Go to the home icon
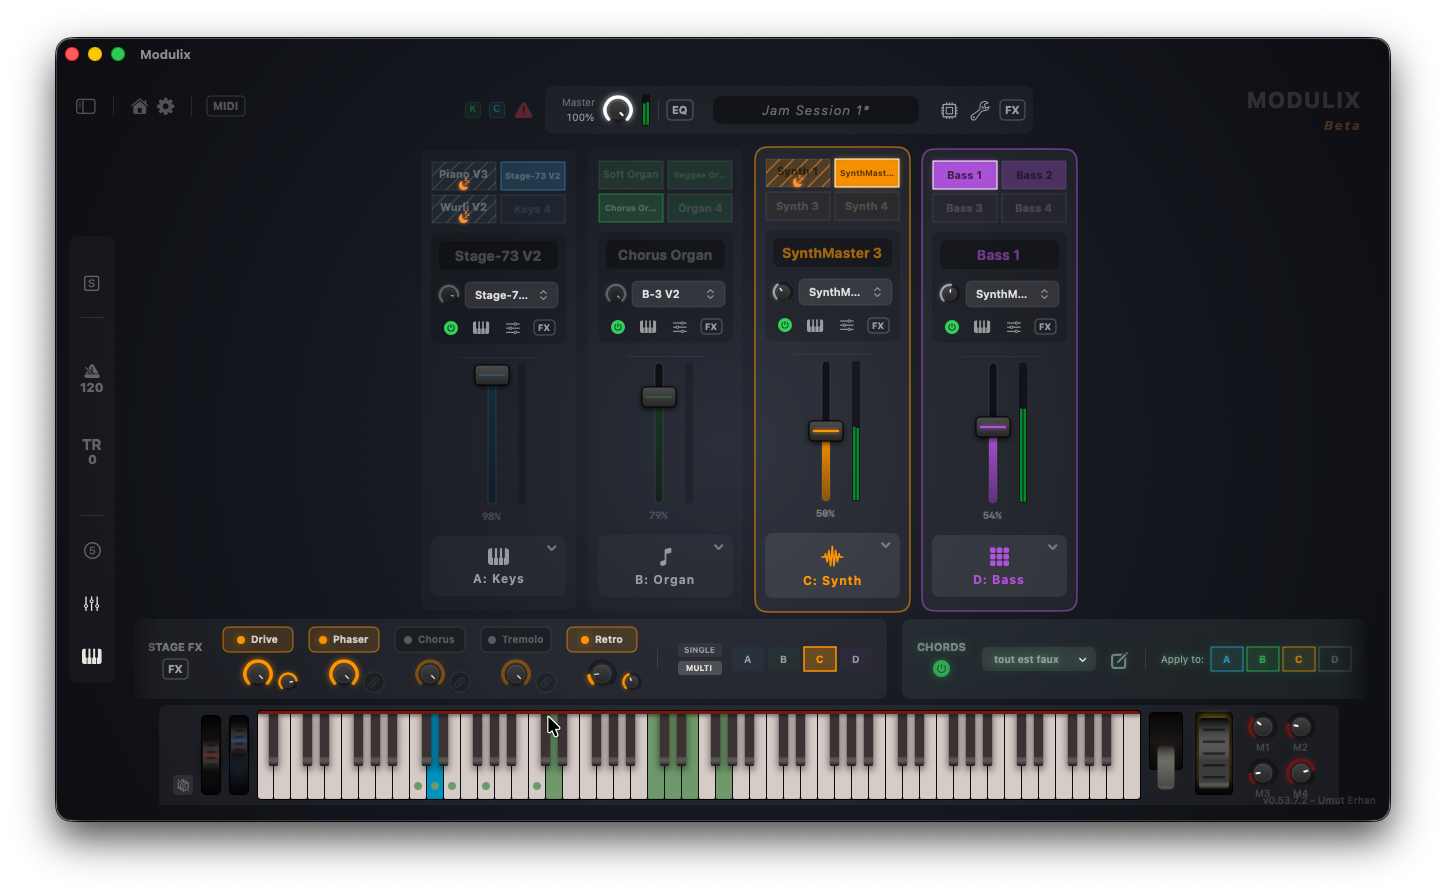The image size is (1446, 895). [x=139, y=106]
